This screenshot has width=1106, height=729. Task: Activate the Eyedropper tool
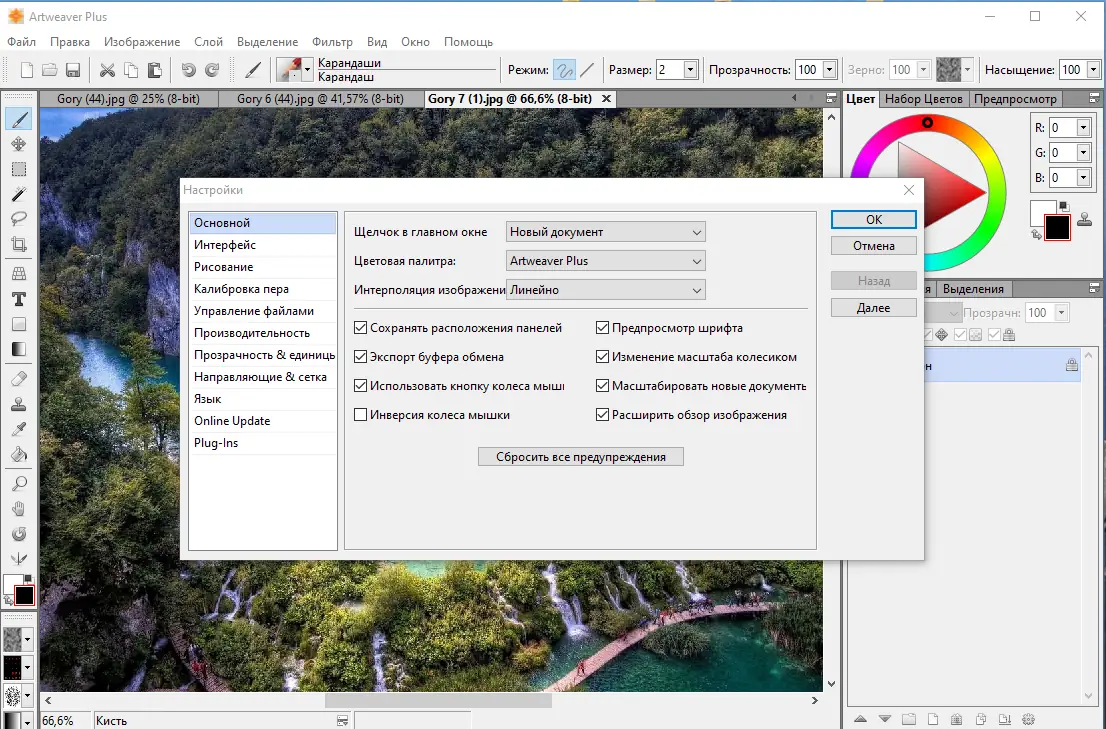coord(19,429)
